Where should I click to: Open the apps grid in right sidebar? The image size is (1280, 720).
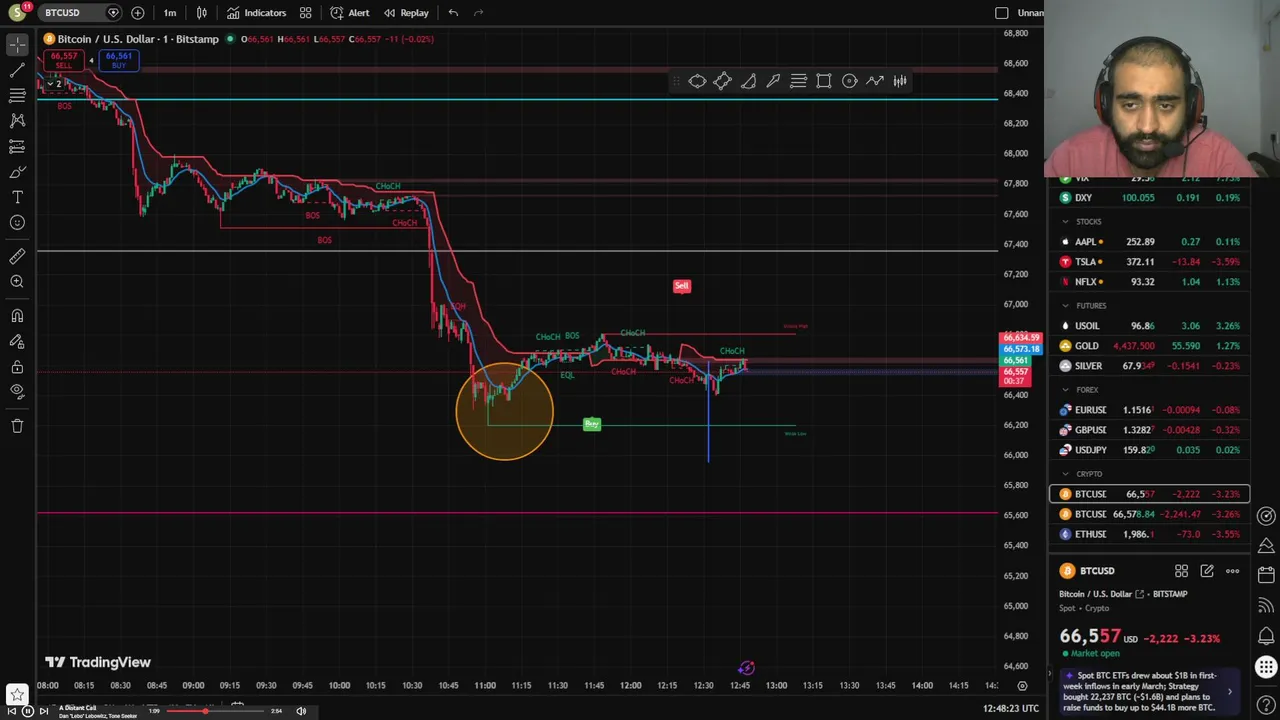(1266, 667)
